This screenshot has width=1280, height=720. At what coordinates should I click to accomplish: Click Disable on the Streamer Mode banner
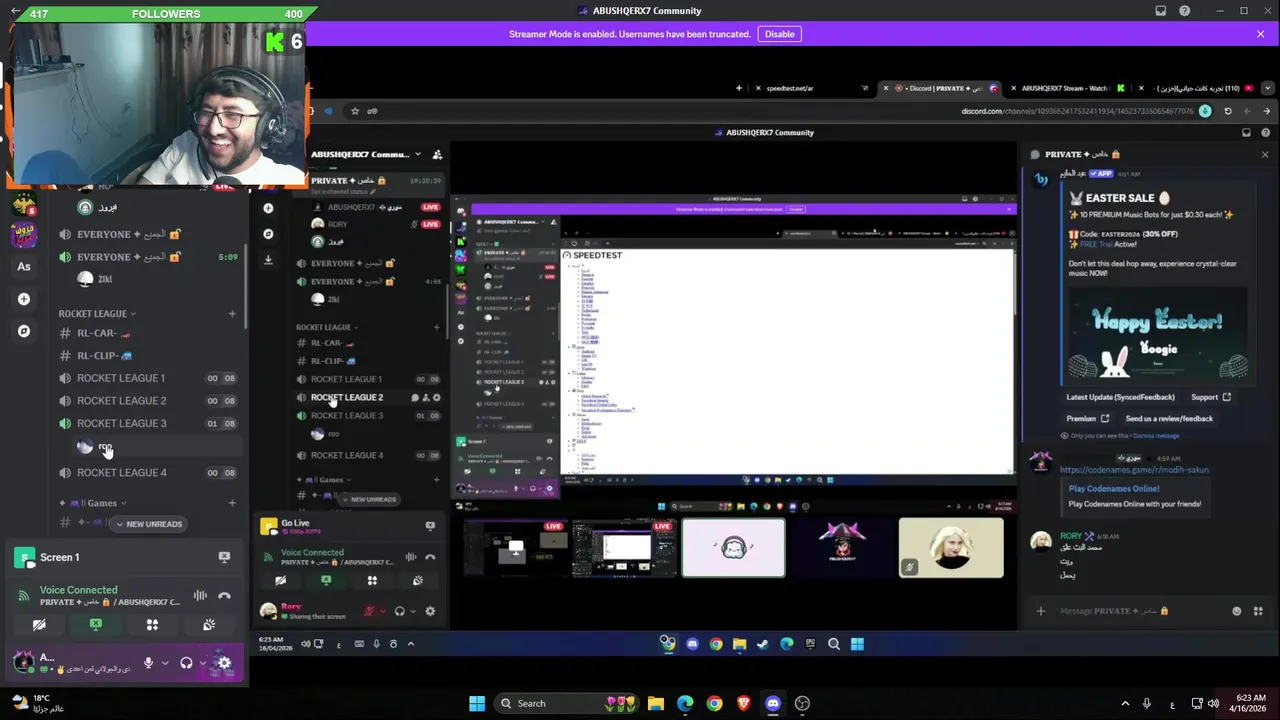779,34
